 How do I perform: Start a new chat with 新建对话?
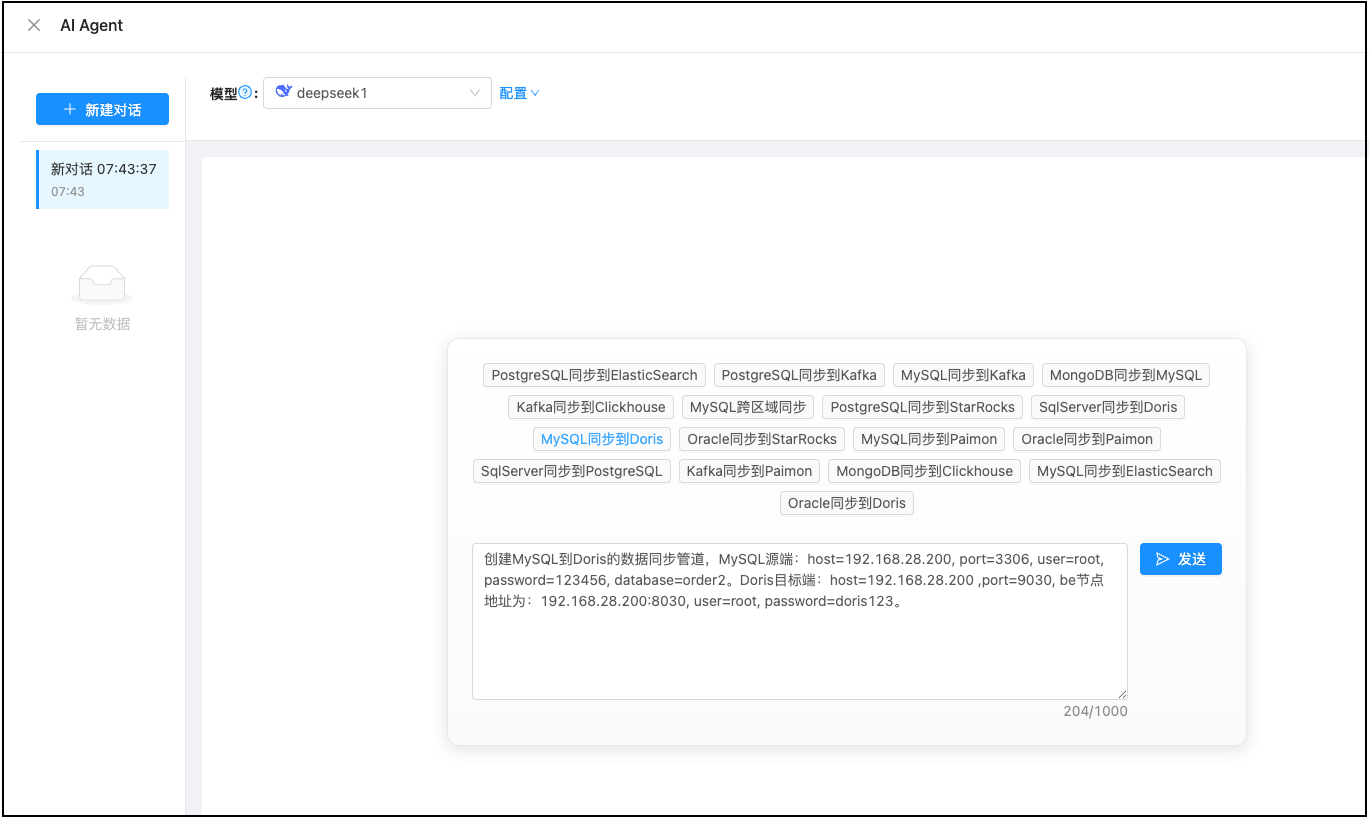point(102,110)
